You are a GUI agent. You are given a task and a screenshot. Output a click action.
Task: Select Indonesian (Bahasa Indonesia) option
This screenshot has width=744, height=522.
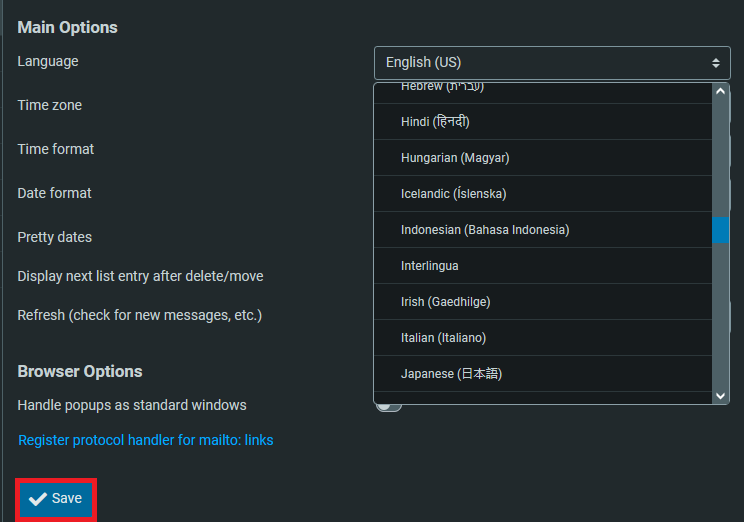[485, 230]
